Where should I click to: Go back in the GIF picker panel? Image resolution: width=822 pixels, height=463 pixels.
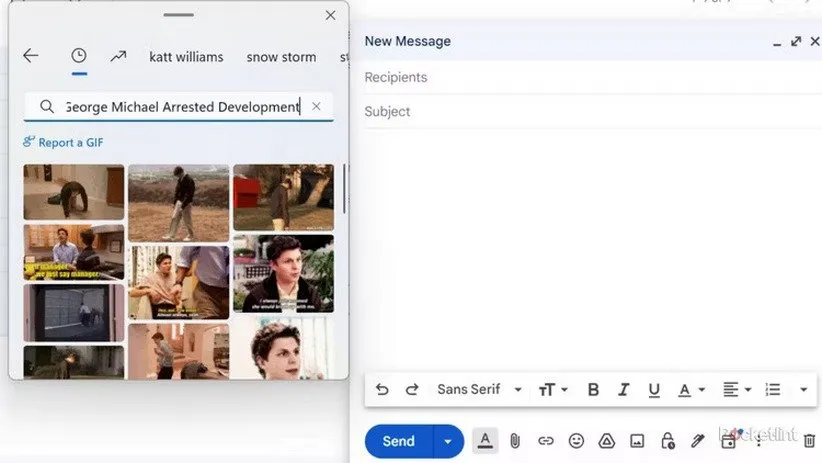[31, 56]
